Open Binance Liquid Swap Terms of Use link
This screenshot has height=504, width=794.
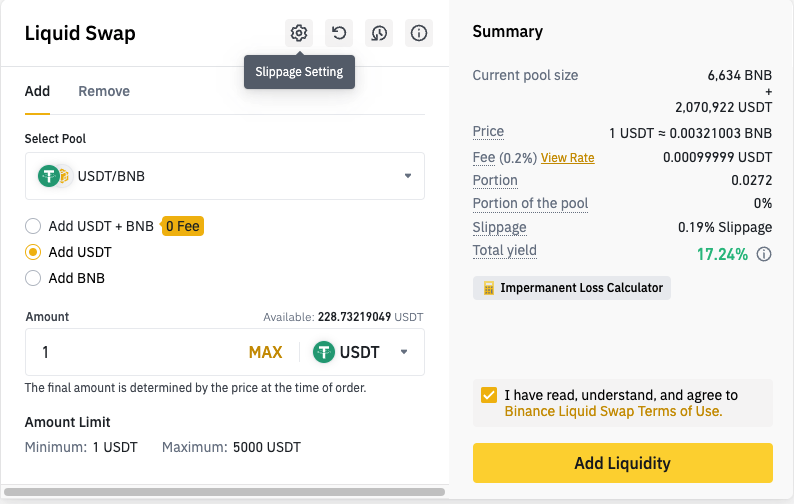coord(613,411)
